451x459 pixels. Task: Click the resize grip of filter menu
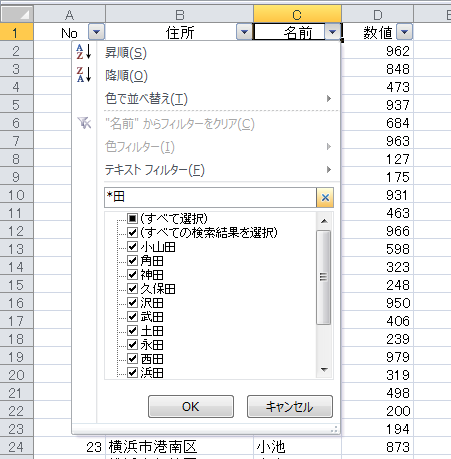[334, 429]
